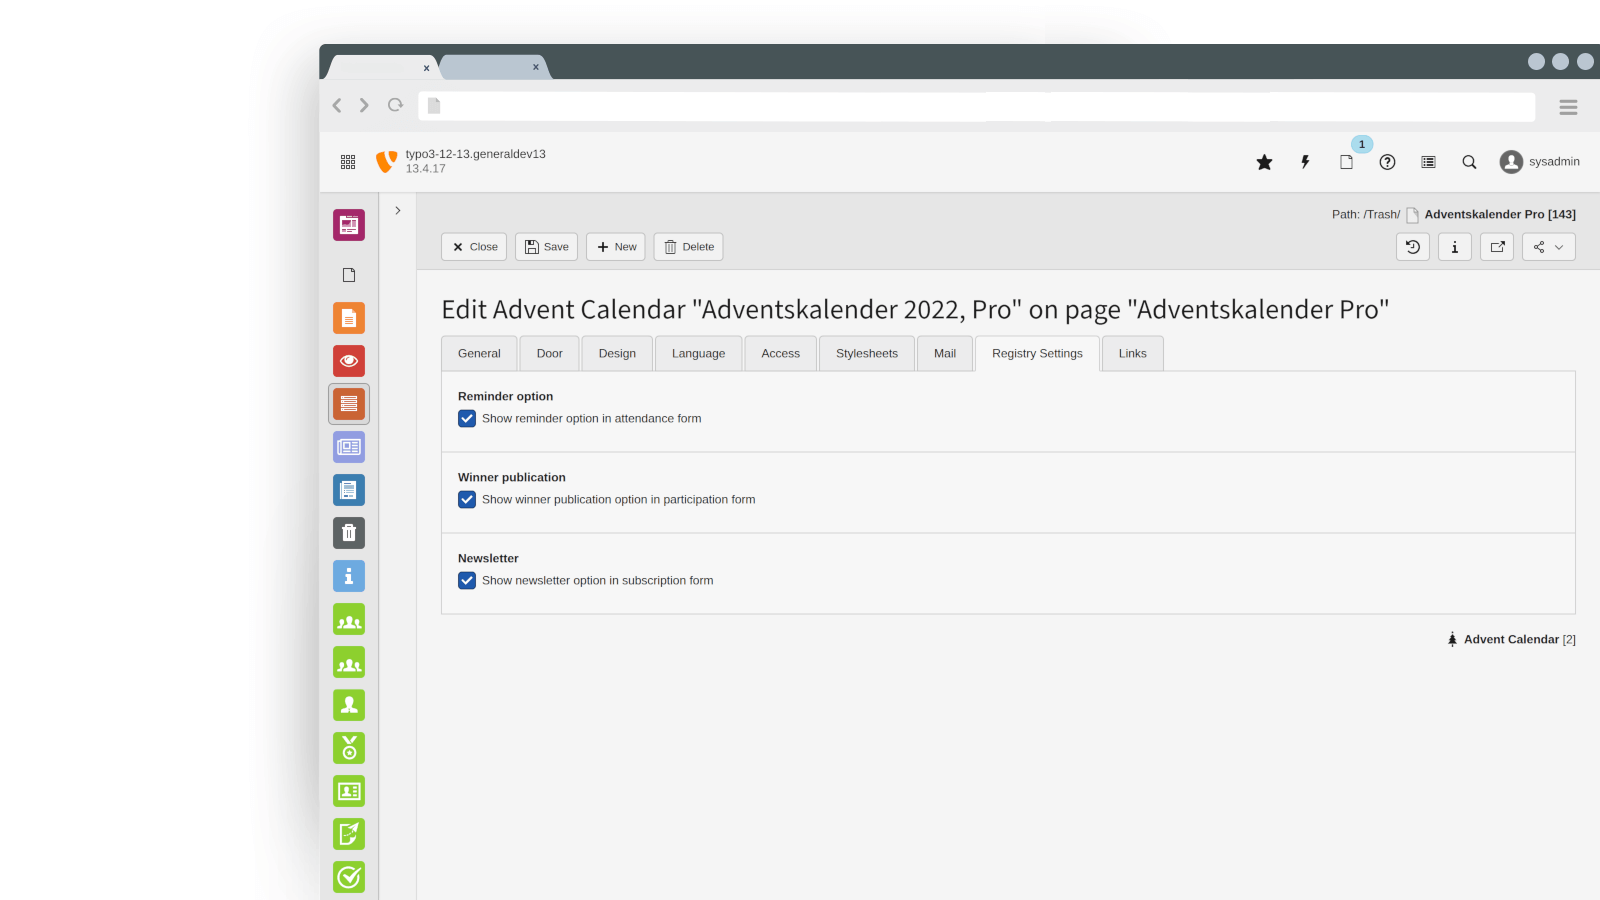The width and height of the screenshot is (1600, 900).
Task: Switch to the Mail tab
Action: [x=945, y=354]
